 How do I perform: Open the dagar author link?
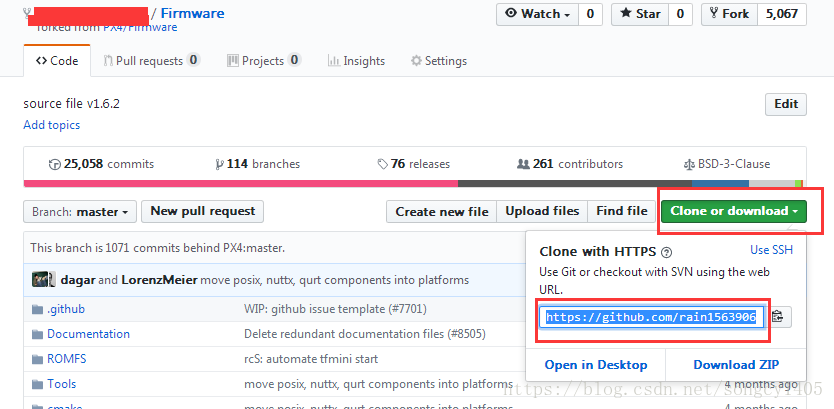coord(78,280)
